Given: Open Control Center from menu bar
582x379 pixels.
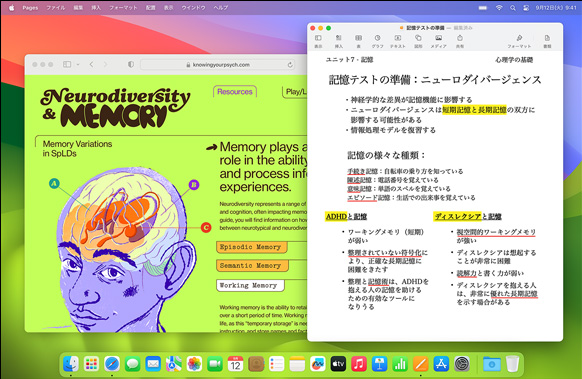Looking at the screenshot, I should click(526, 7).
